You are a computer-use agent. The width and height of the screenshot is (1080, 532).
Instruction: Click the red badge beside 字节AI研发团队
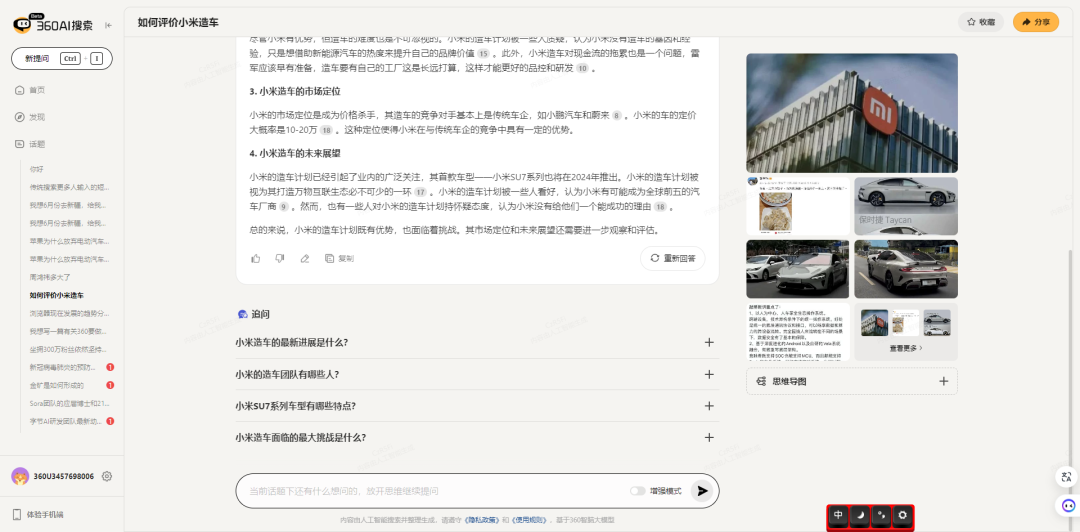click(110, 421)
